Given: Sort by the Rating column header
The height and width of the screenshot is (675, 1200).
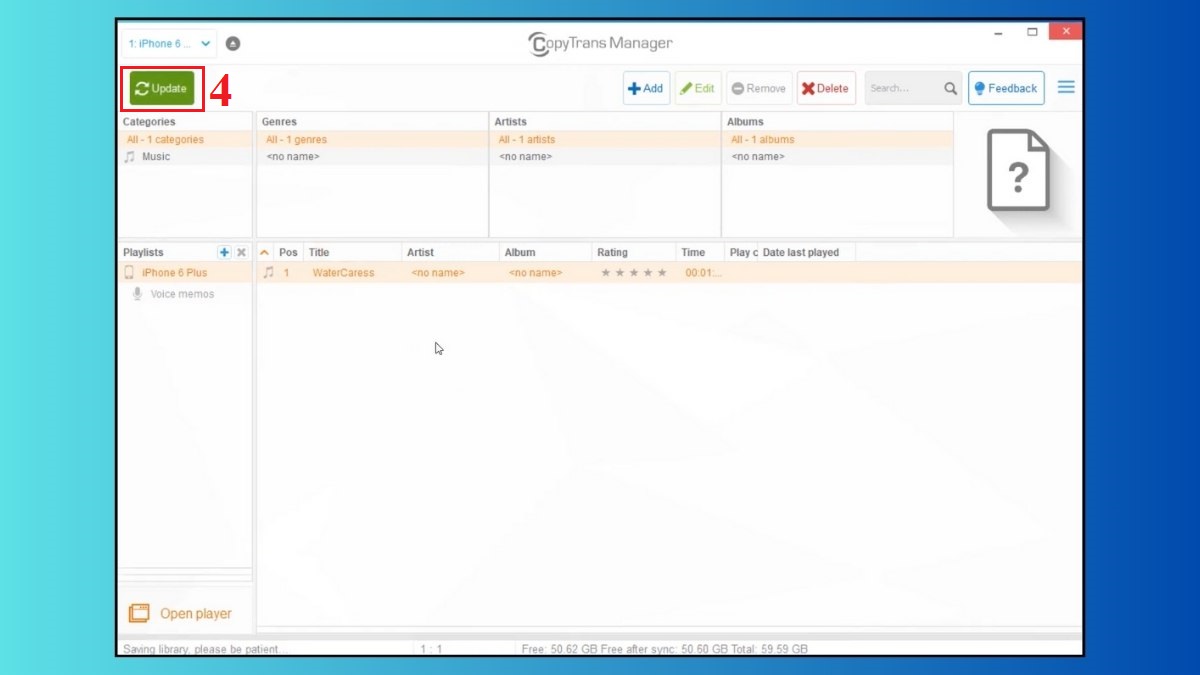Looking at the screenshot, I should [634, 252].
